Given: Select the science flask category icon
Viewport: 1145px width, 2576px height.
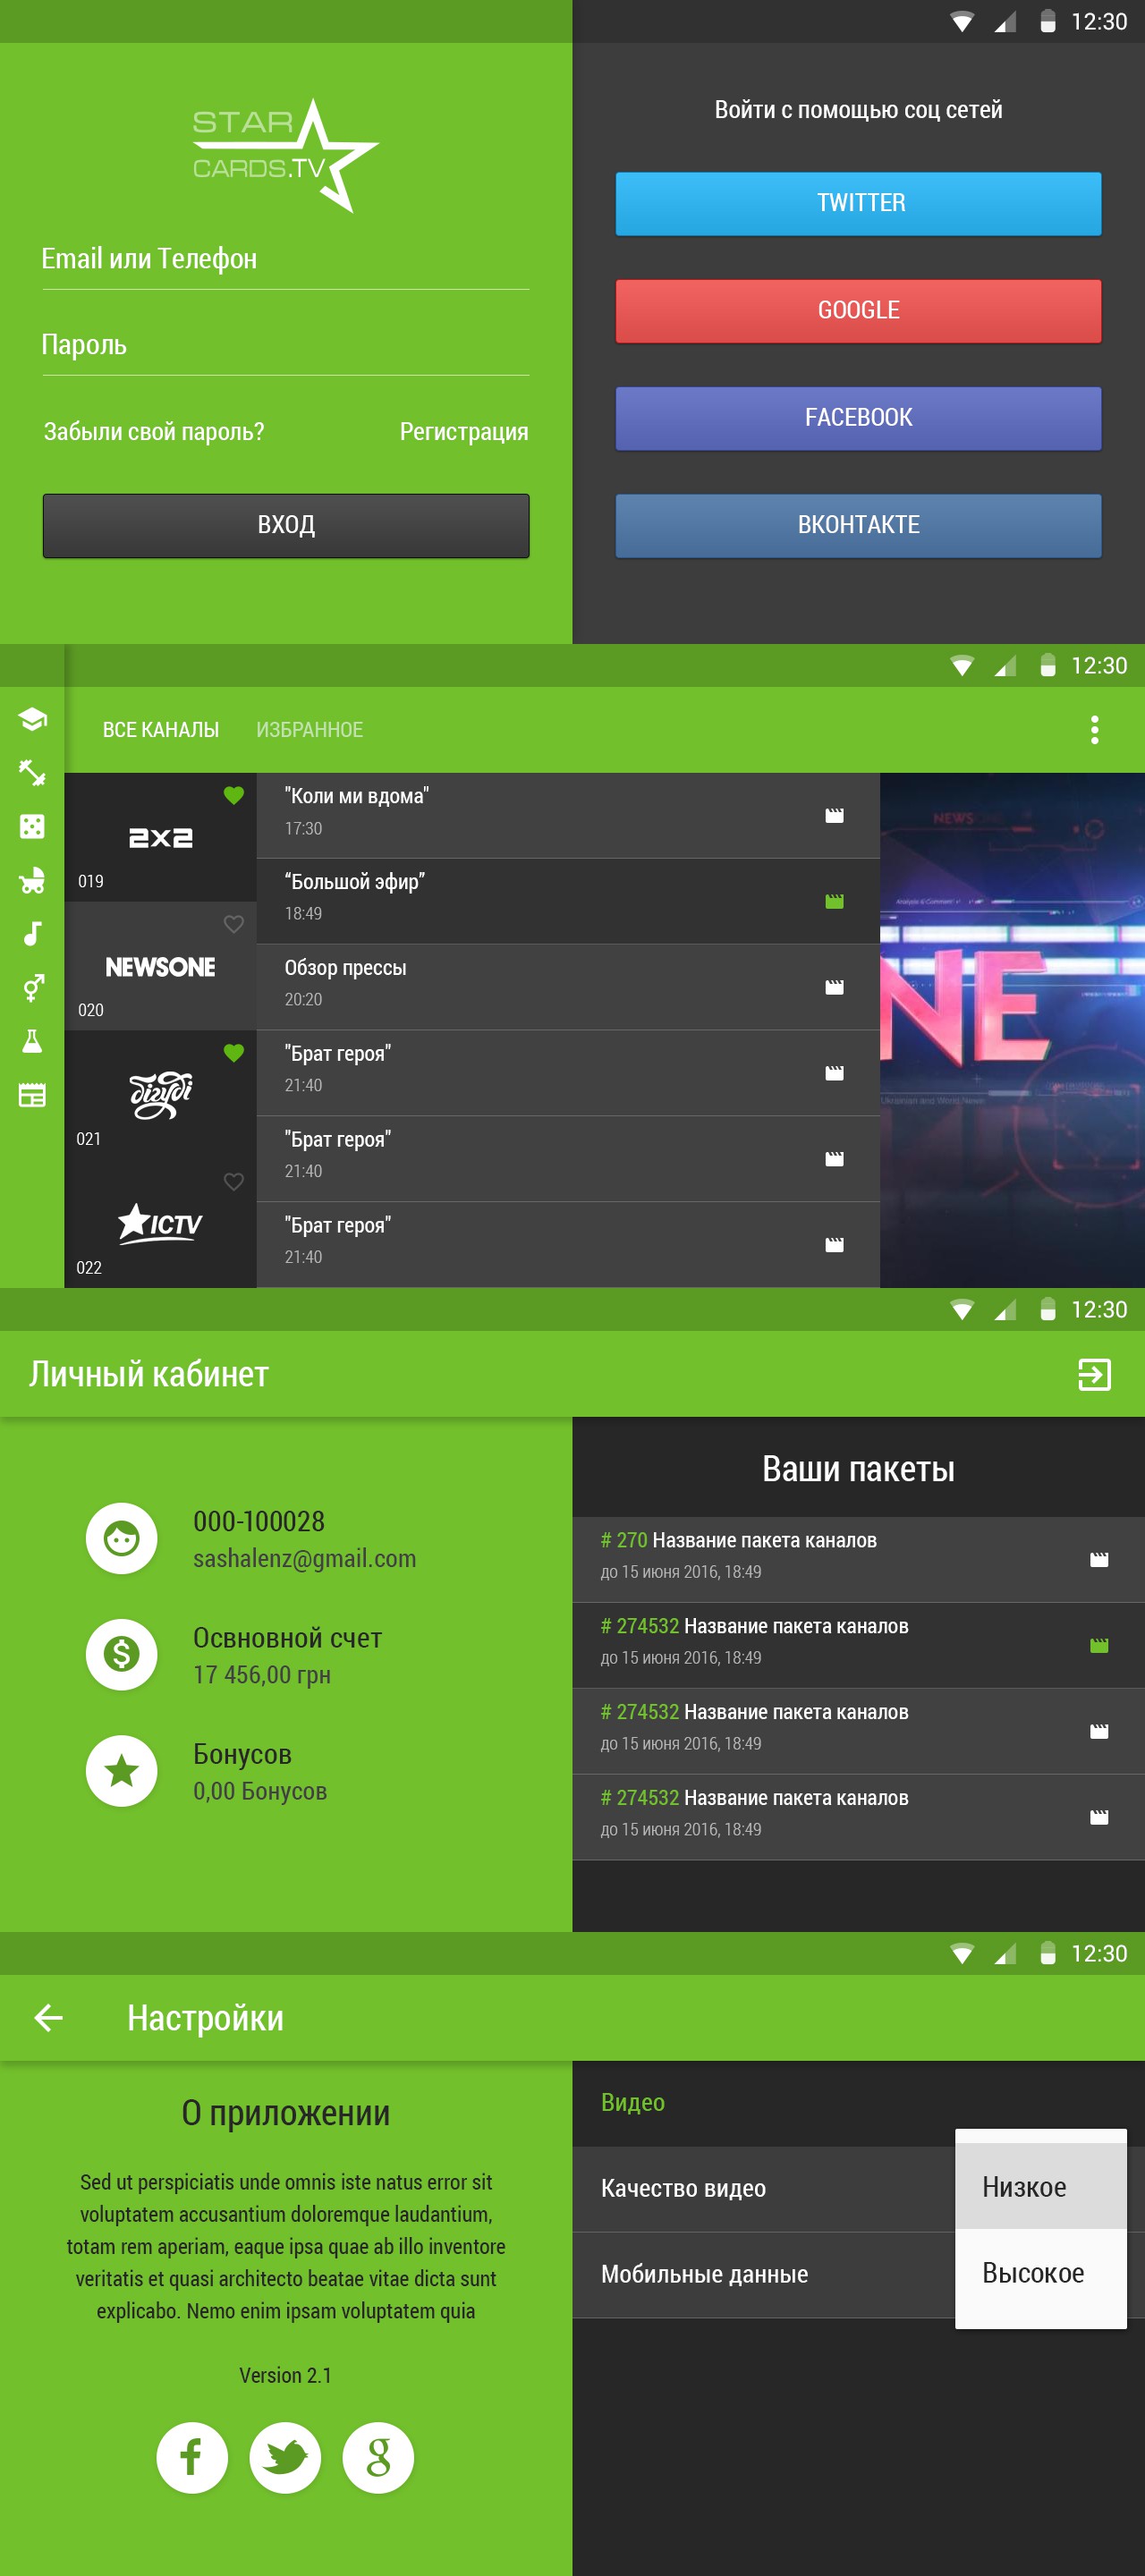Looking at the screenshot, I should point(32,1041).
